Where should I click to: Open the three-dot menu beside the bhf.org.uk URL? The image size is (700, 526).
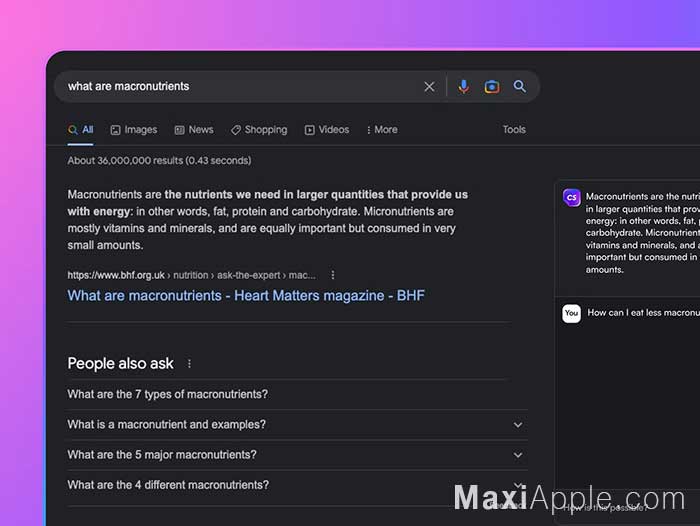click(333, 275)
